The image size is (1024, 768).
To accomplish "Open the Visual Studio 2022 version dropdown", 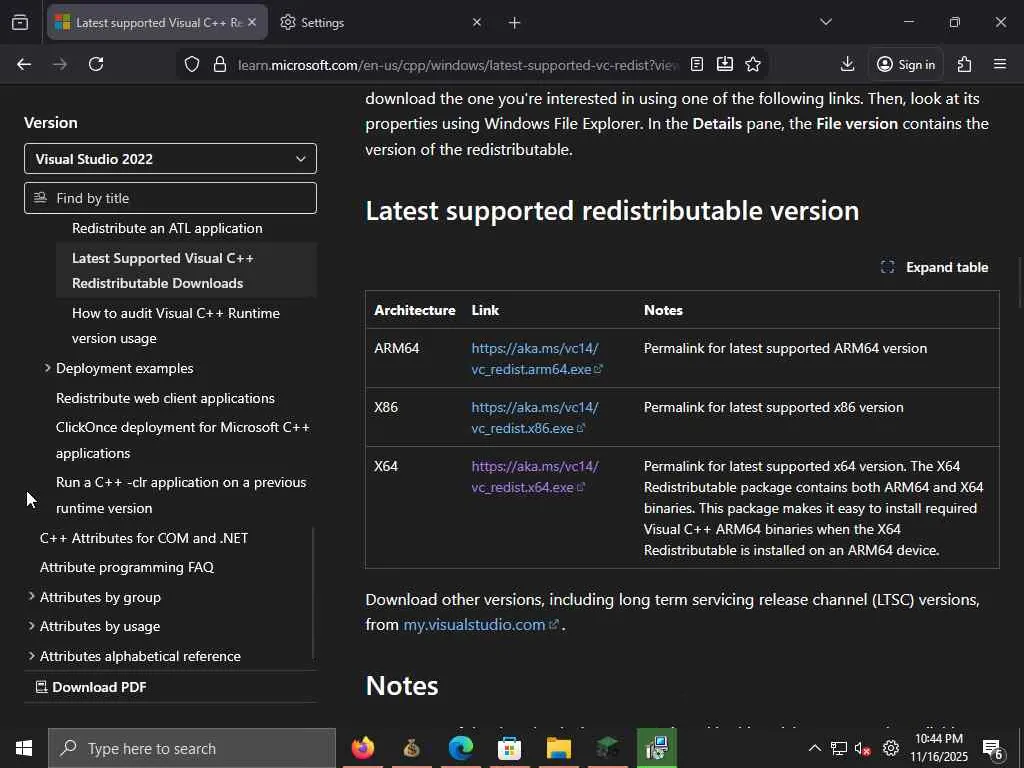I will click(170, 159).
